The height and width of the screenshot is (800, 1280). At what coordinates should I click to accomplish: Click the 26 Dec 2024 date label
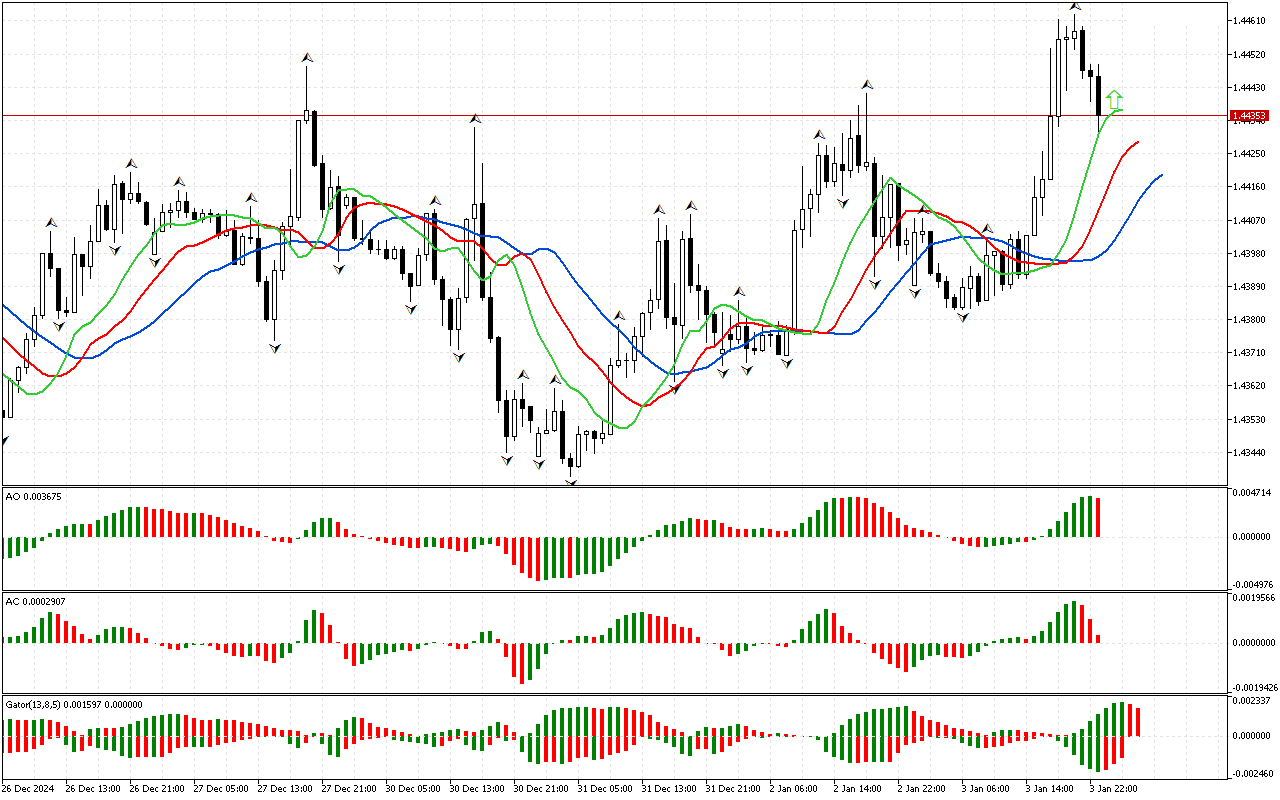(28, 789)
